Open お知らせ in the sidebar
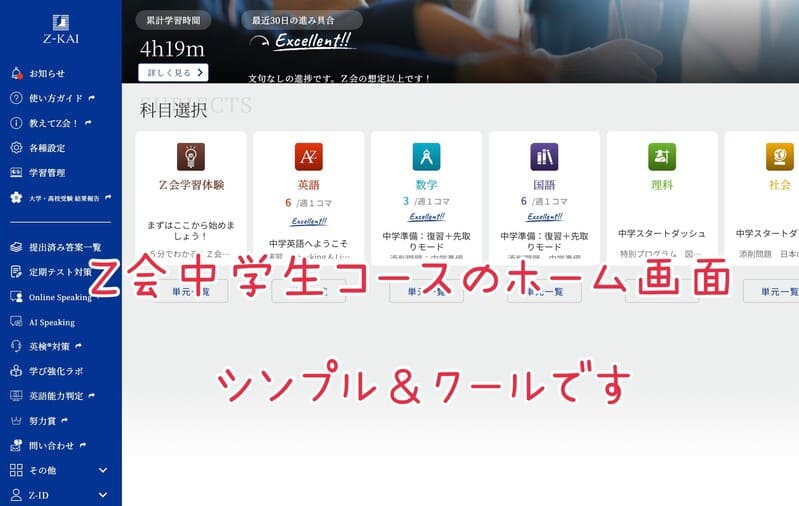Viewport: 799px width, 506px height. click(x=47, y=73)
